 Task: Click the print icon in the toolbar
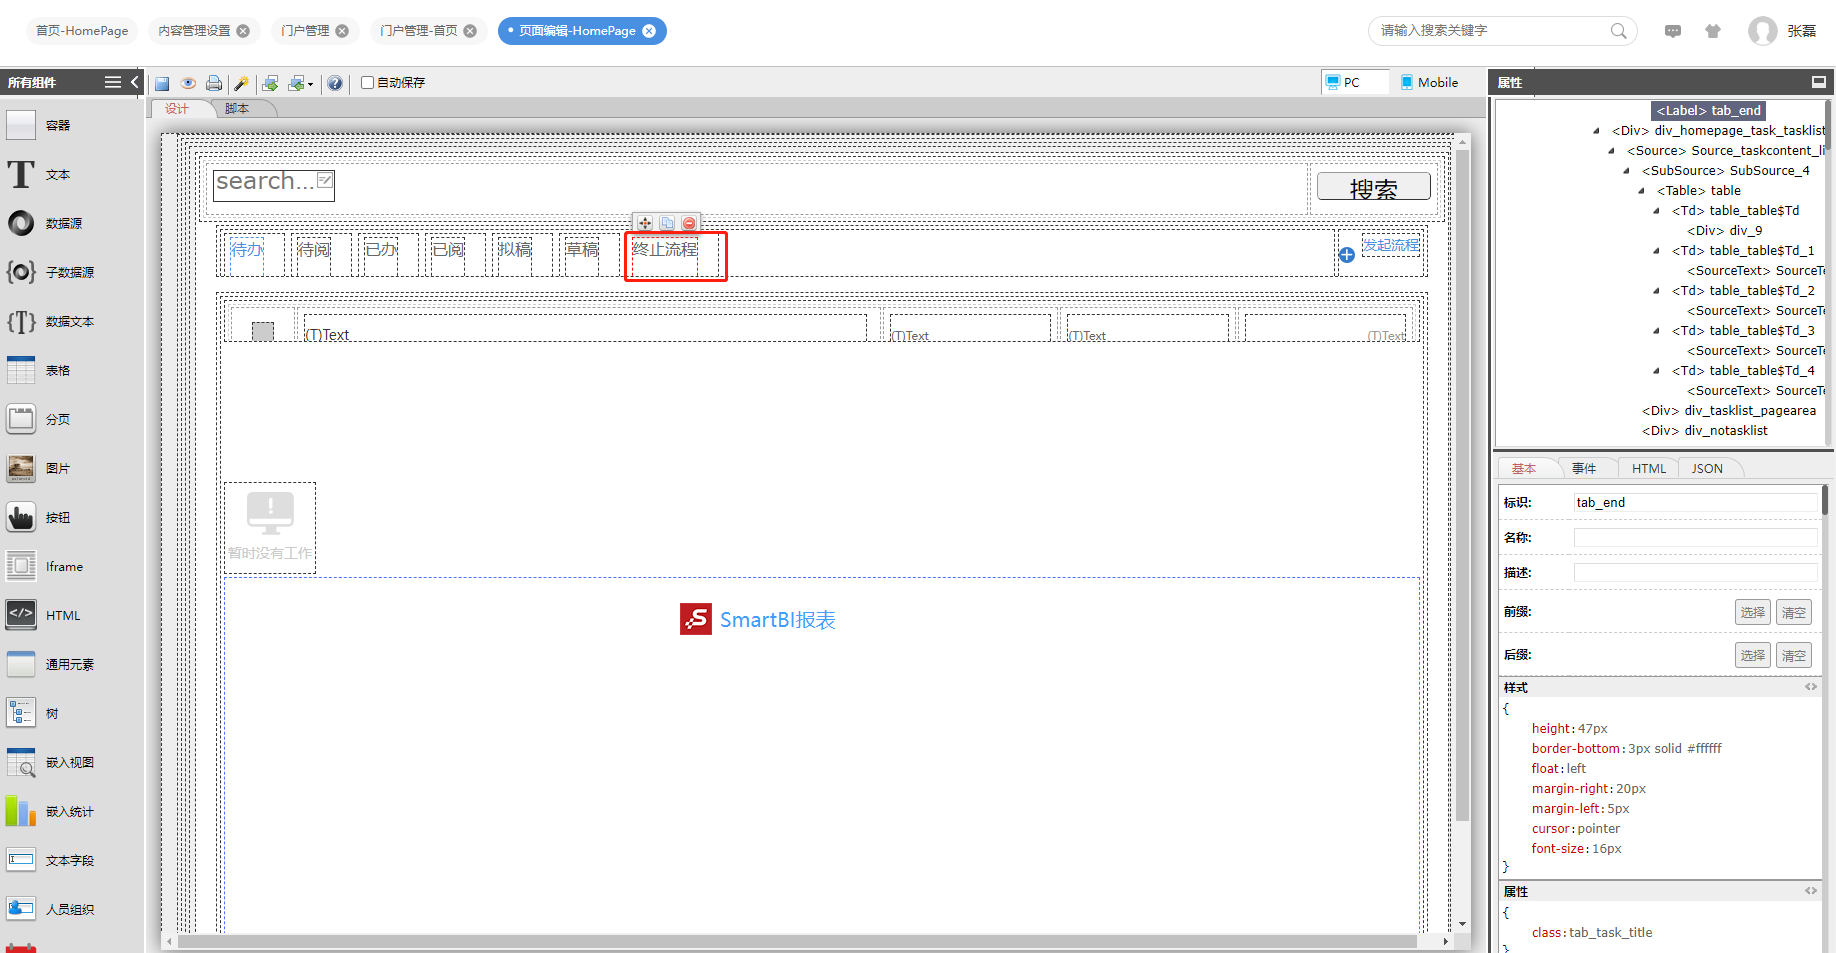[214, 83]
